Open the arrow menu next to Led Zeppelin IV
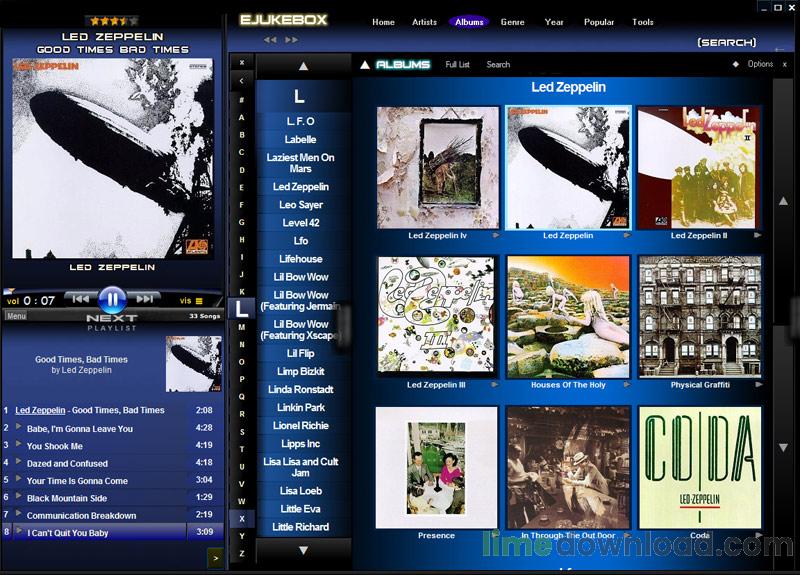Screen dimensions: 800x575 [x=496, y=235]
